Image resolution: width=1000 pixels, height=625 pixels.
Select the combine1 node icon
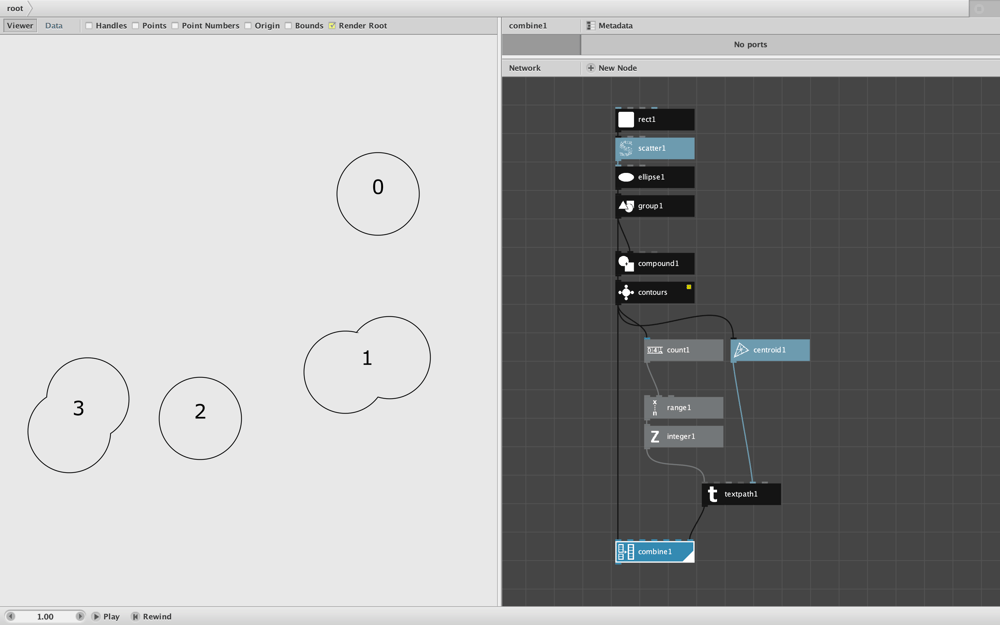tap(626, 552)
